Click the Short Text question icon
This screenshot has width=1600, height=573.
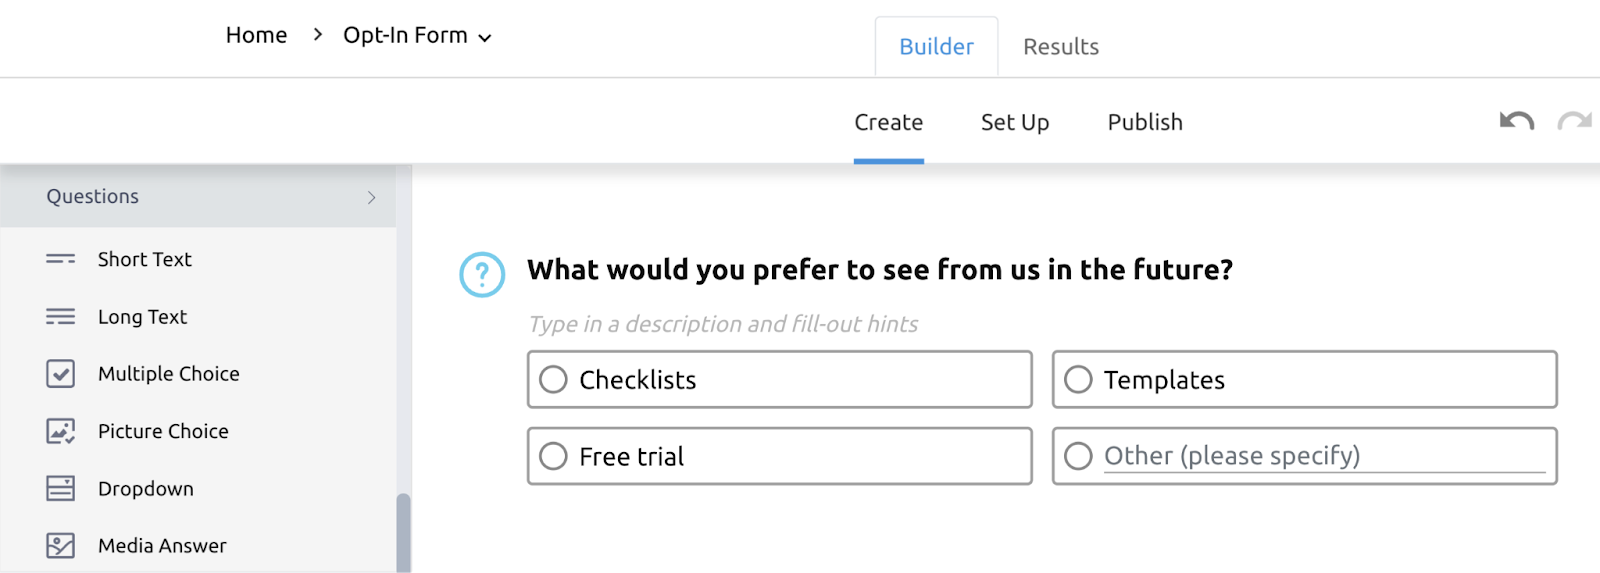[60, 259]
